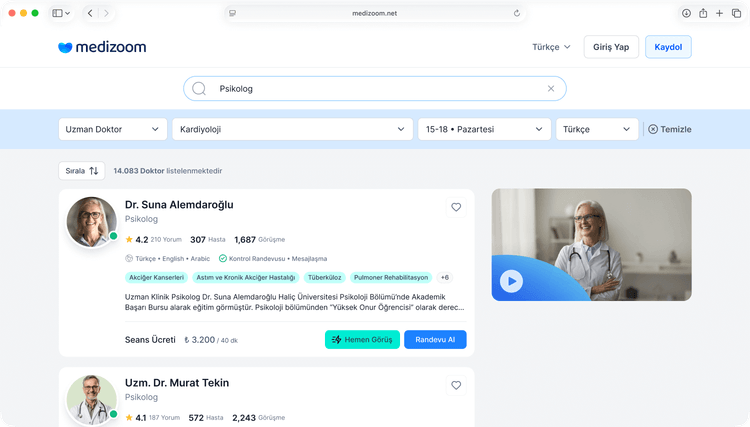Favorite Dr. Suna Alemdaroğlu with heart icon
The width and height of the screenshot is (750, 427).
(456, 207)
